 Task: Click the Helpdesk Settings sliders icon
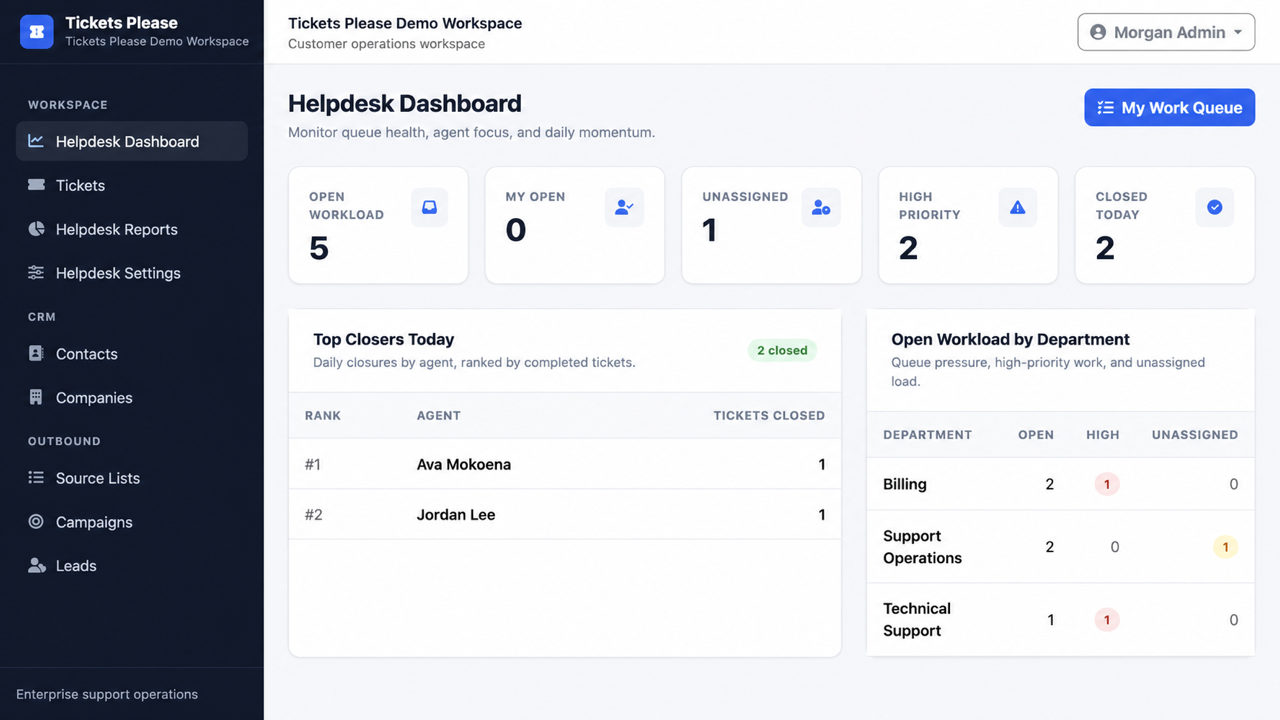point(36,273)
